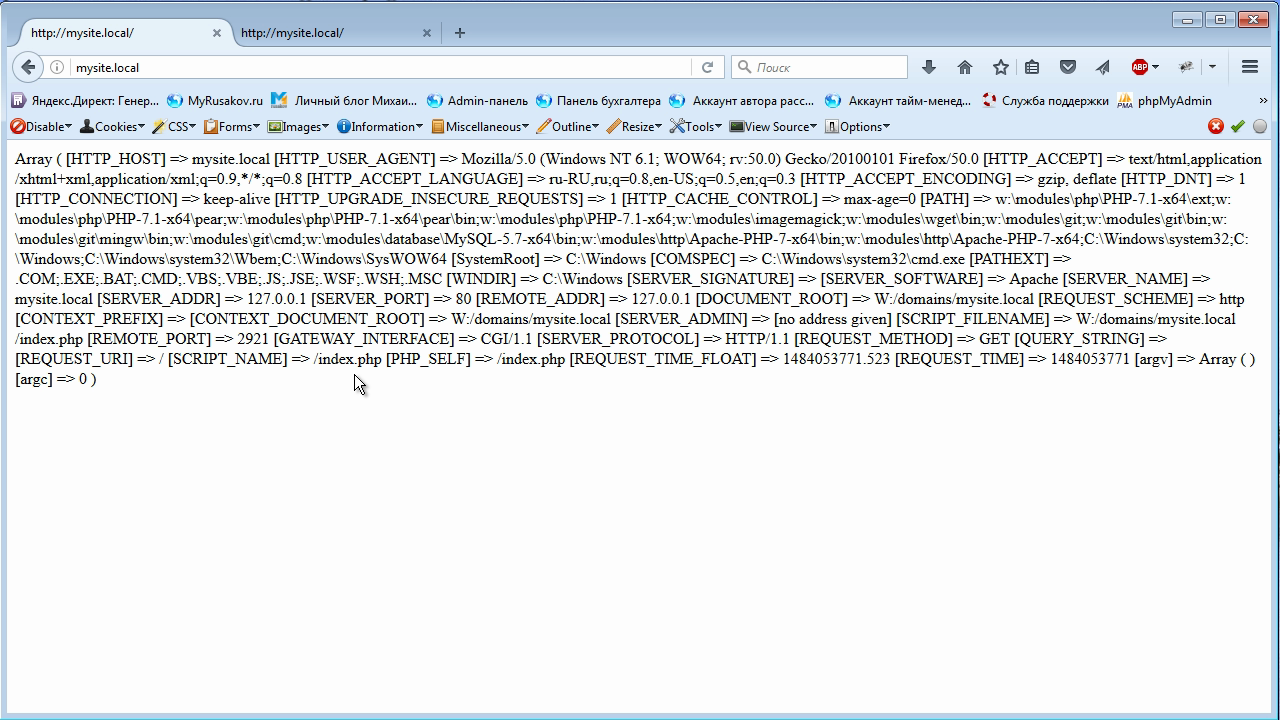The height and width of the screenshot is (720, 1280).
Task: Go to the home page icon
Action: [964, 67]
